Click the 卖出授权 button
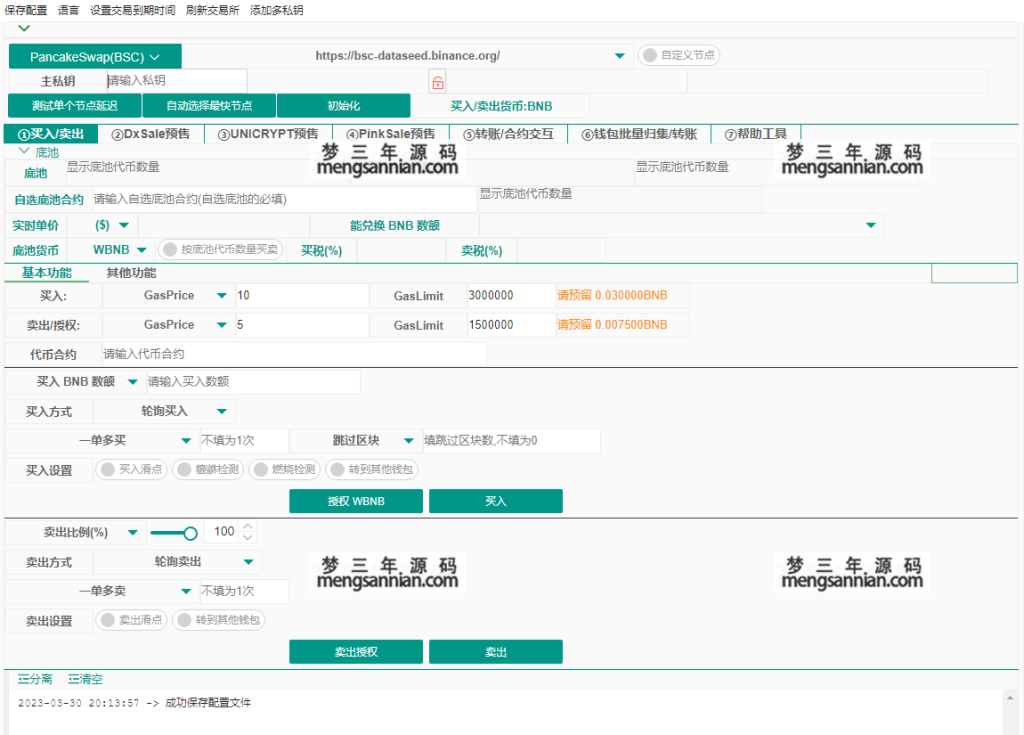The width and height of the screenshot is (1024, 735). [x=356, y=651]
